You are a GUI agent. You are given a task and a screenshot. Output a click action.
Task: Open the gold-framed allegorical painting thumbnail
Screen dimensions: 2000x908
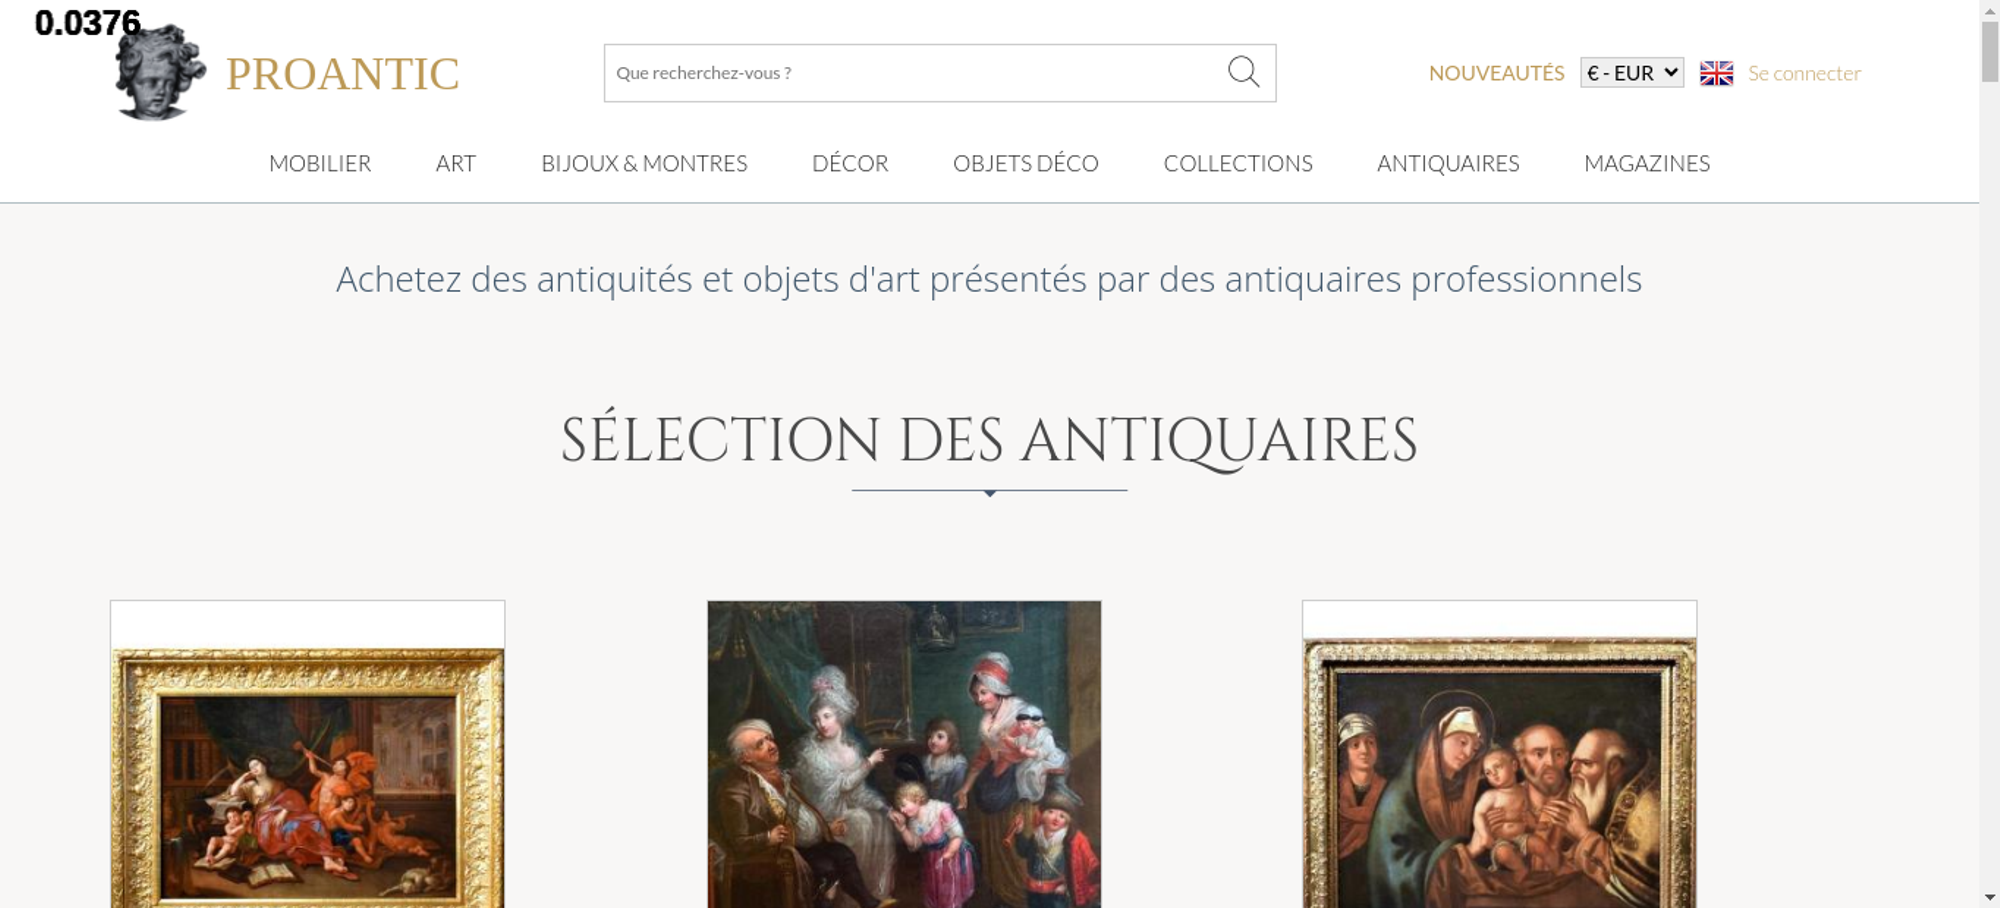pyautogui.click(x=307, y=754)
